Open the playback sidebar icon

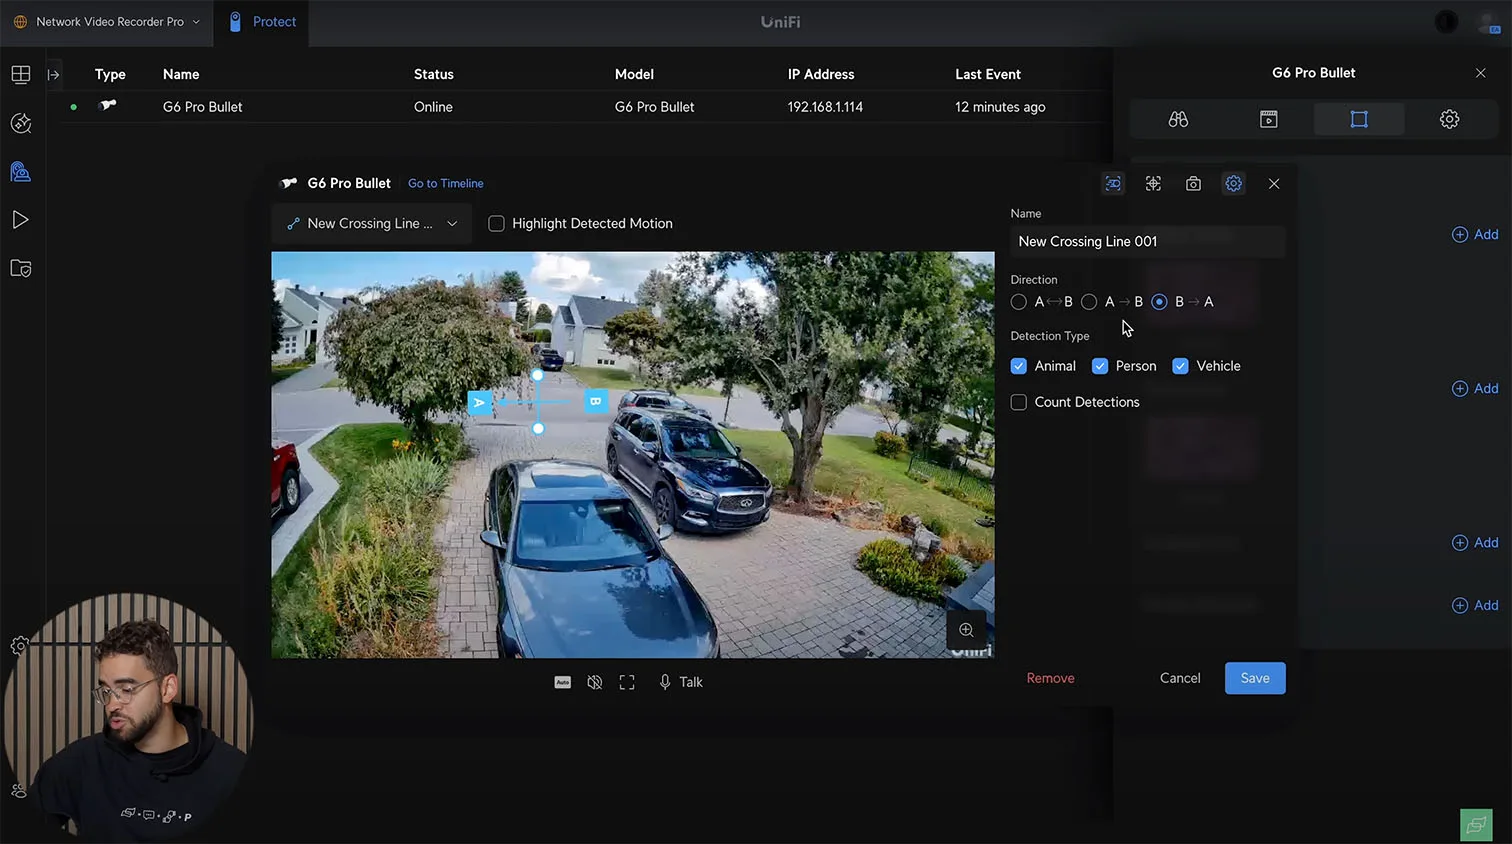point(21,220)
